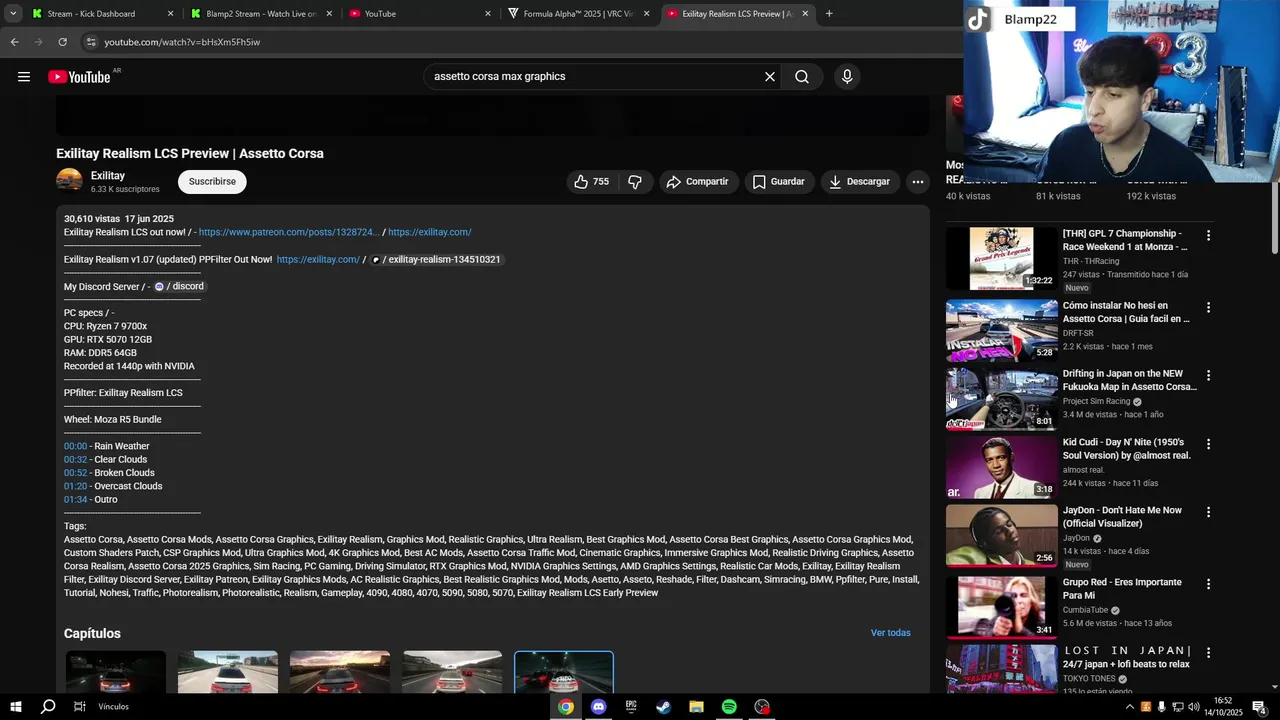Switch to Discord on the taskbar
The image size is (1280, 720).
point(598,707)
